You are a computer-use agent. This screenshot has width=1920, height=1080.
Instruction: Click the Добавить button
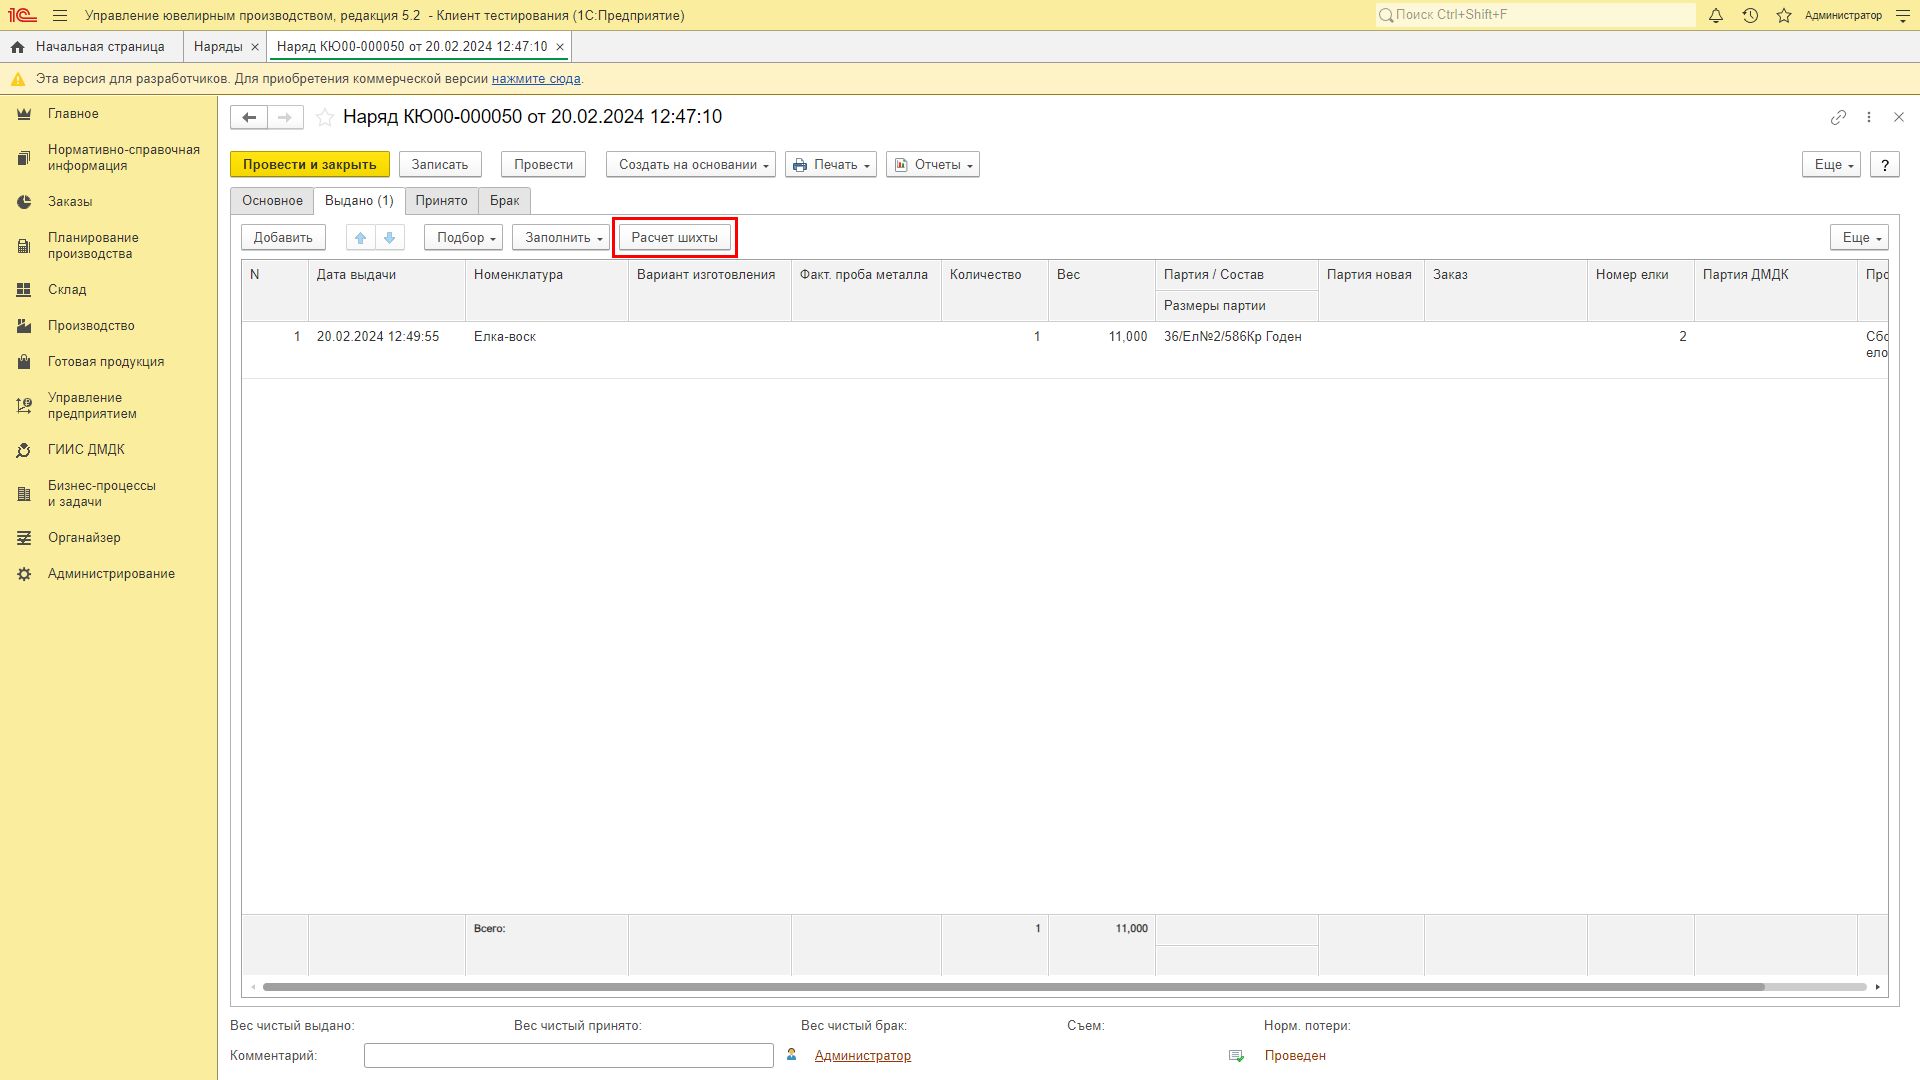click(x=283, y=238)
